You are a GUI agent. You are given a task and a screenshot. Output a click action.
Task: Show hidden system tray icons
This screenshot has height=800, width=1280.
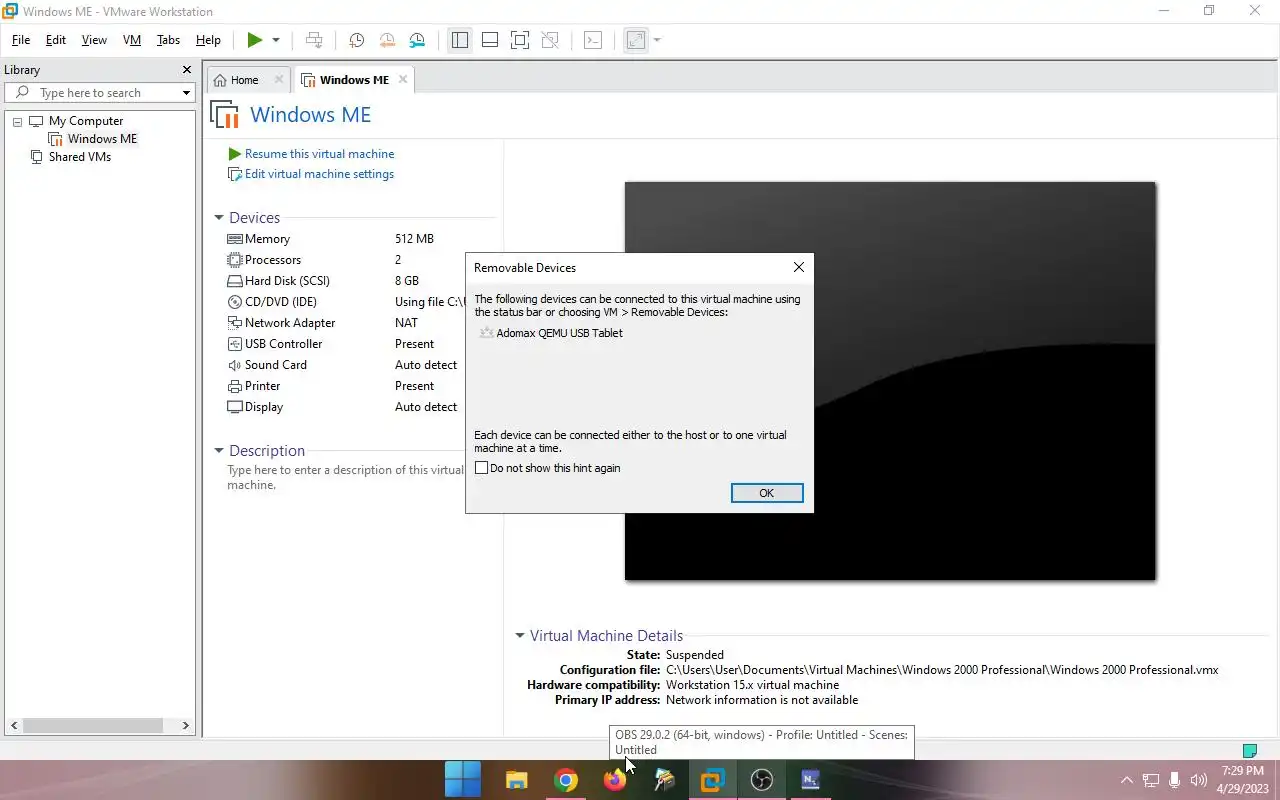(1127, 780)
